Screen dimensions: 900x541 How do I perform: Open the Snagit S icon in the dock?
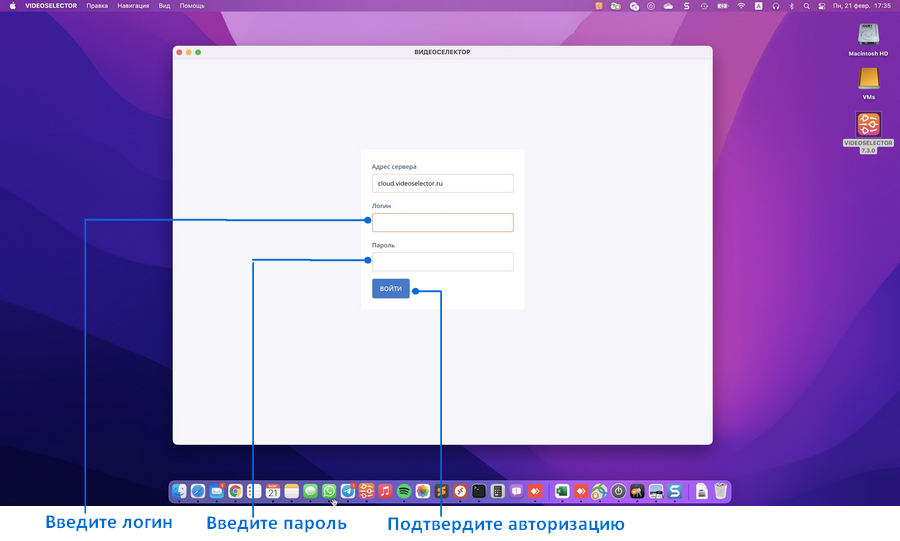click(675, 491)
